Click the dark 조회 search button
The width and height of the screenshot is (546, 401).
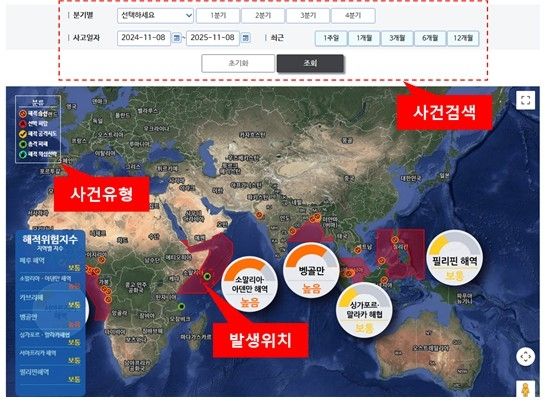click(310, 63)
